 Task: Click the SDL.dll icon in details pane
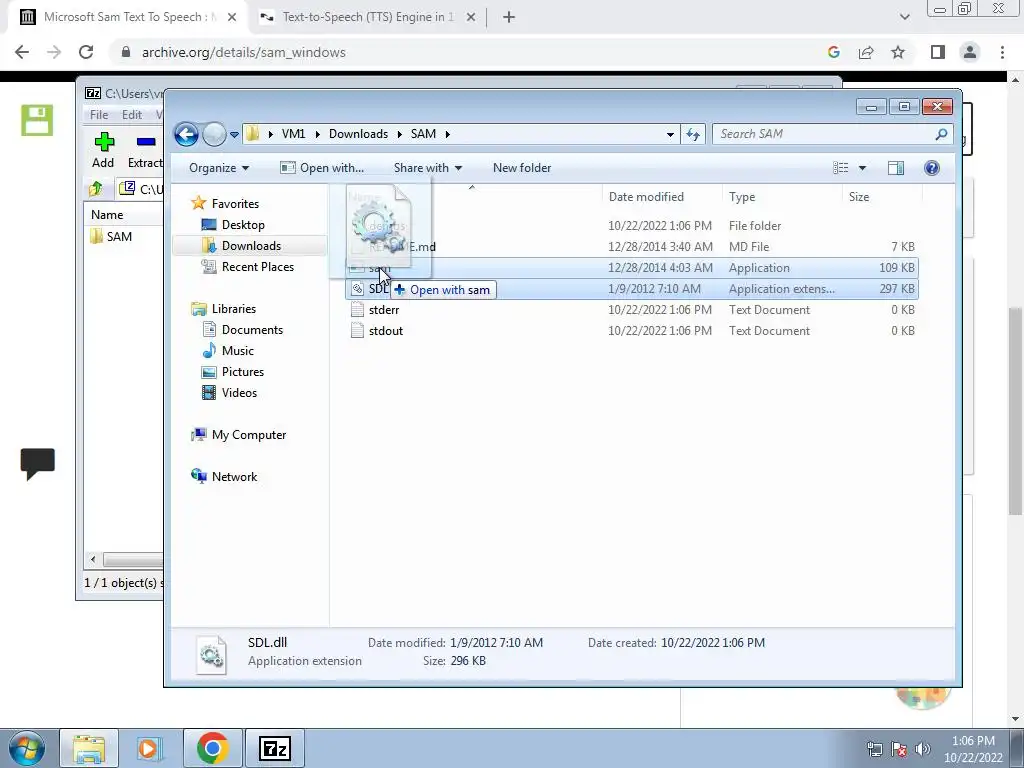[x=211, y=654]
